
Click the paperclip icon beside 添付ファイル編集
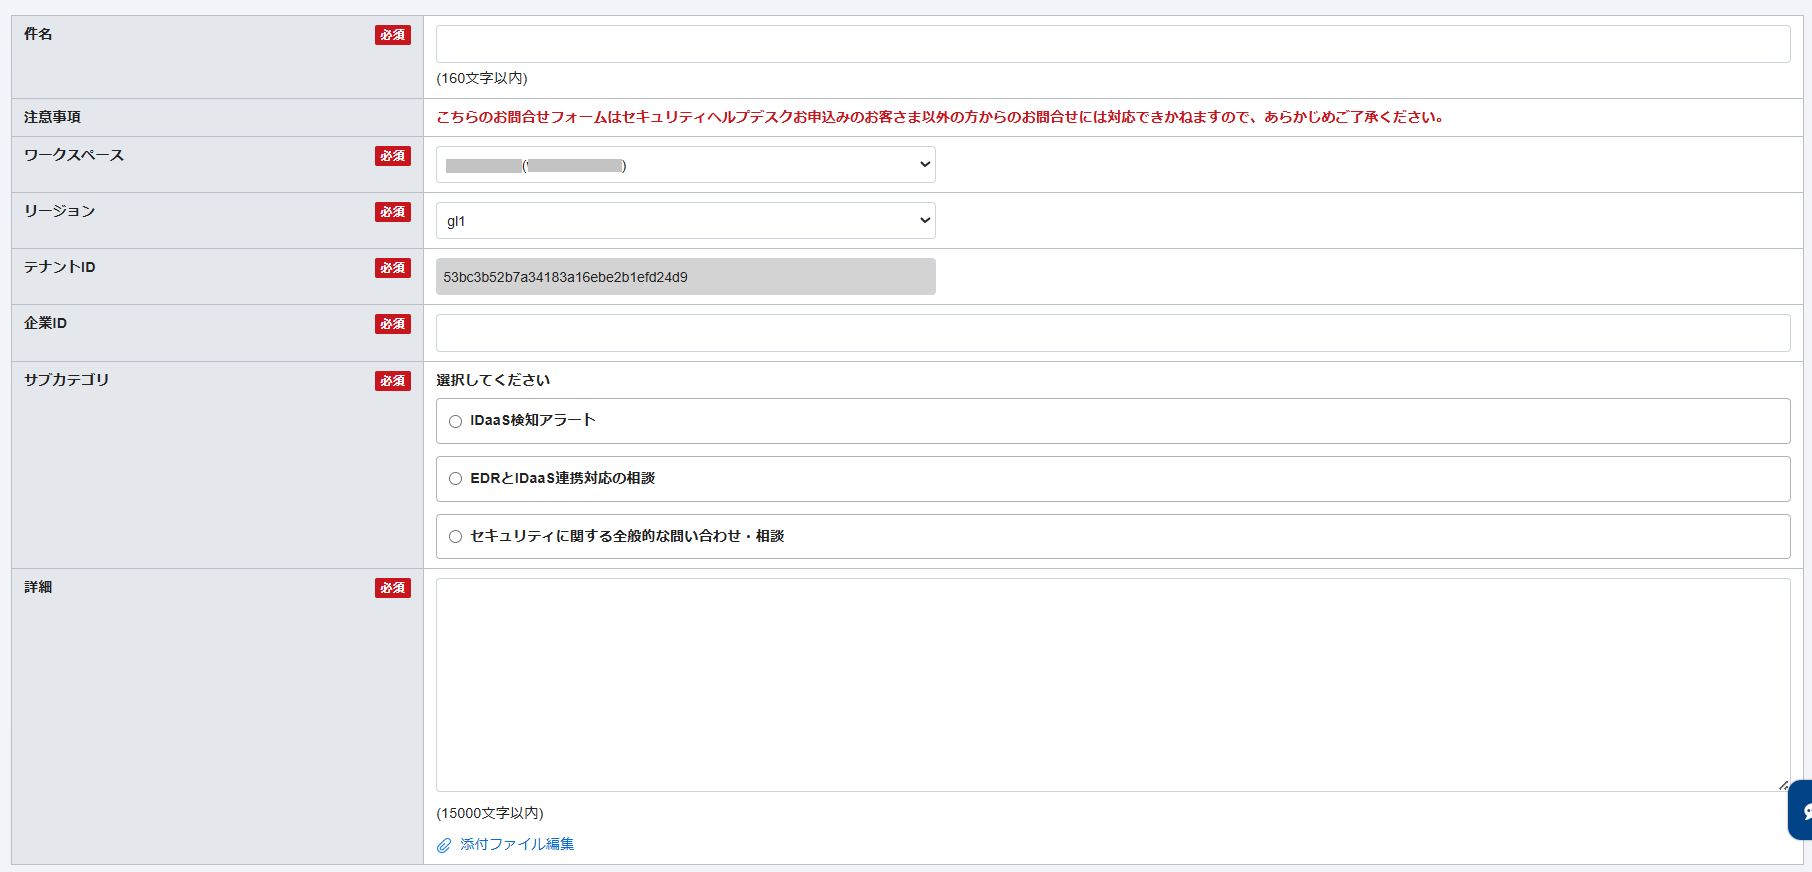tap(444, 845)
